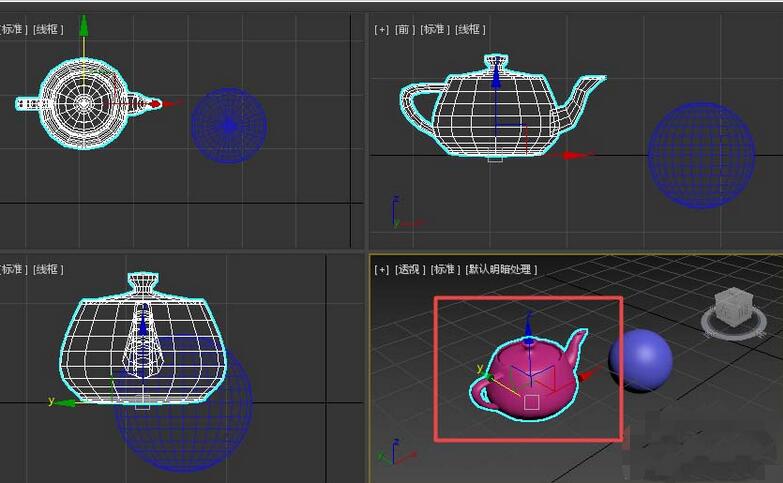The image size is (783, 483).
Task: Open the [线框] menu in the bottom-left viewport
Action: click(48, 269)
